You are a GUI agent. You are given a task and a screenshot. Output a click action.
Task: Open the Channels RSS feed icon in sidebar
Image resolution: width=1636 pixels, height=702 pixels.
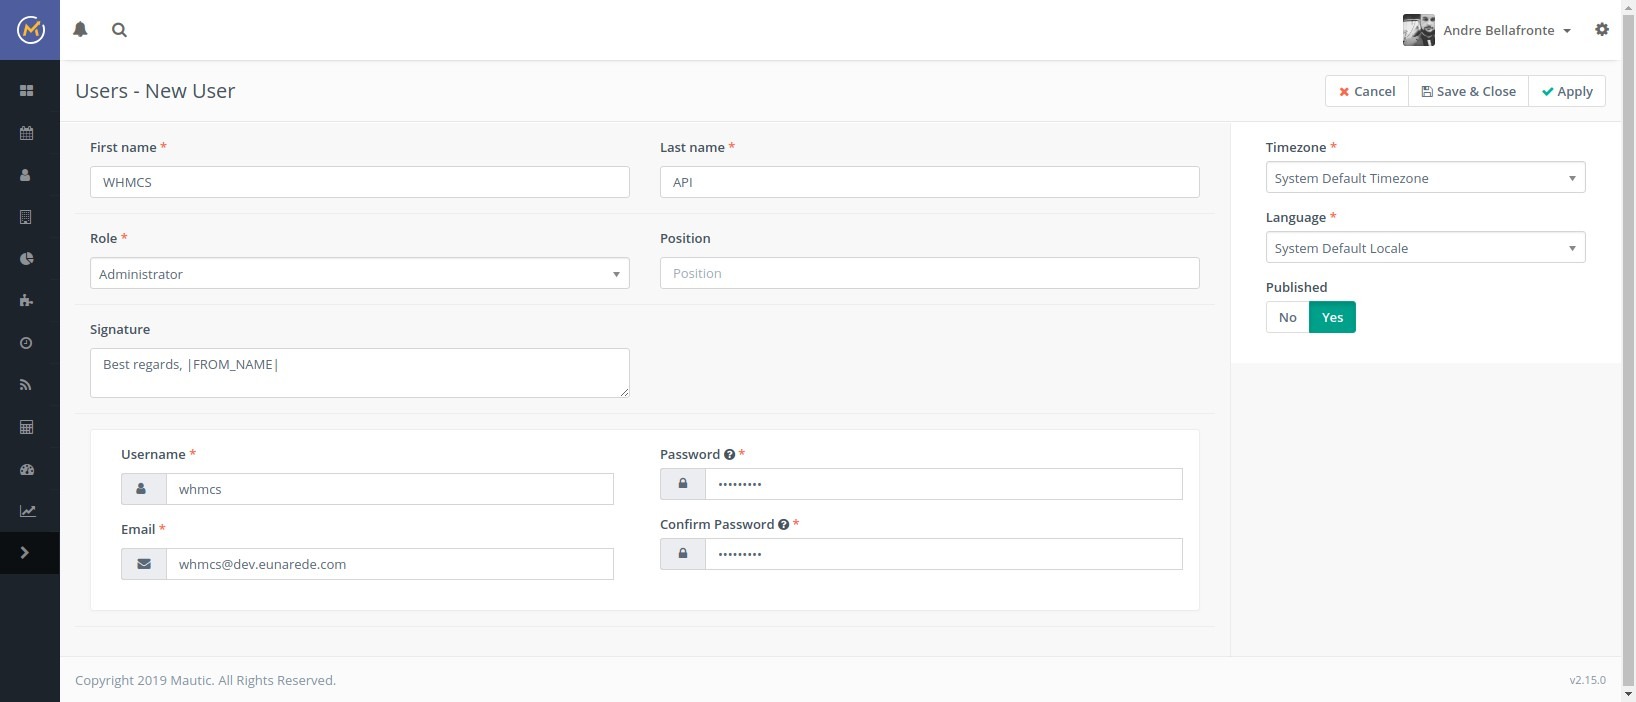[x=27, y=385]
